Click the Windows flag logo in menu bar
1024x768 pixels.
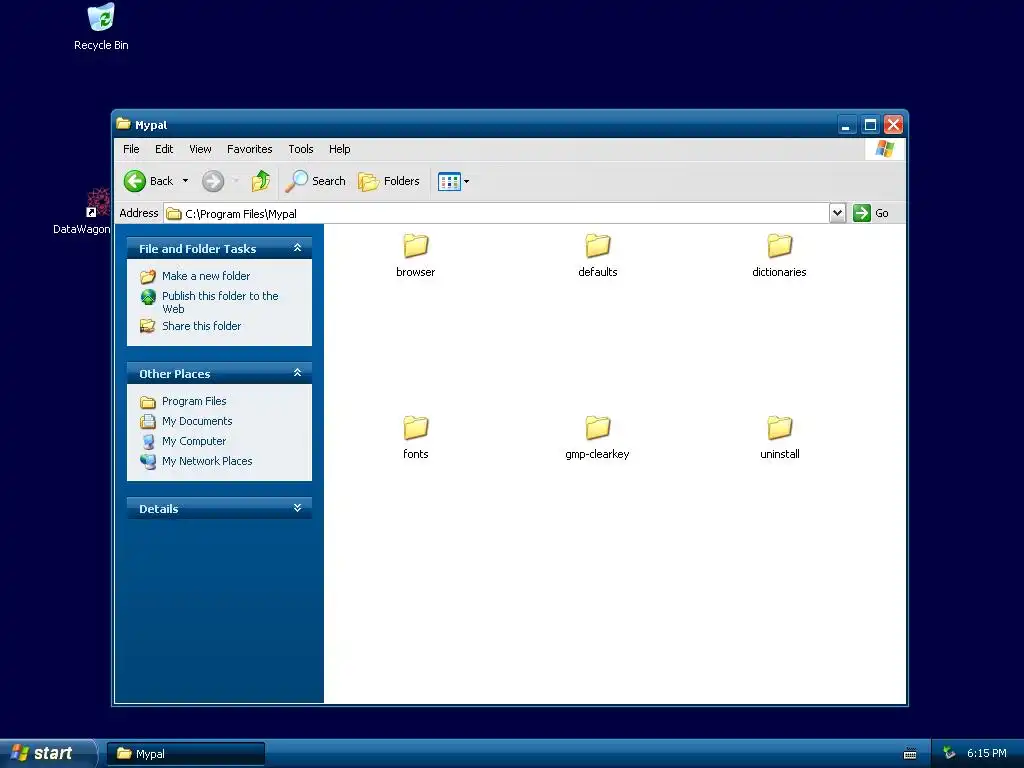[885, 149]
